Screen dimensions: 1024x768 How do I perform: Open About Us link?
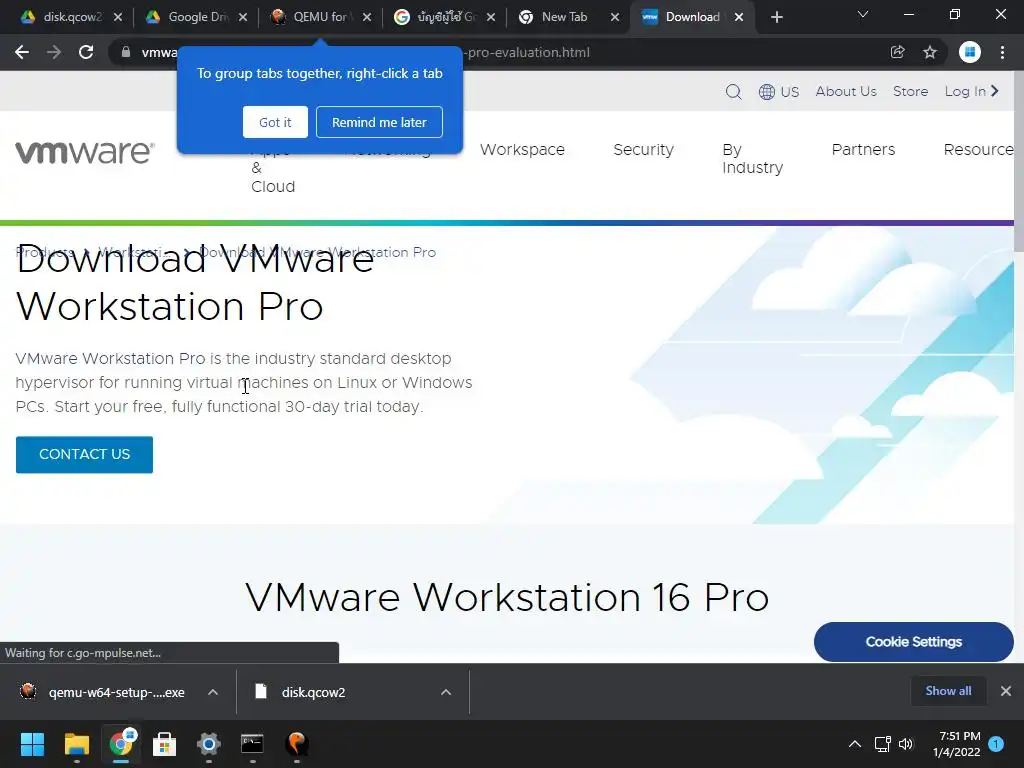tap(846, 91)
